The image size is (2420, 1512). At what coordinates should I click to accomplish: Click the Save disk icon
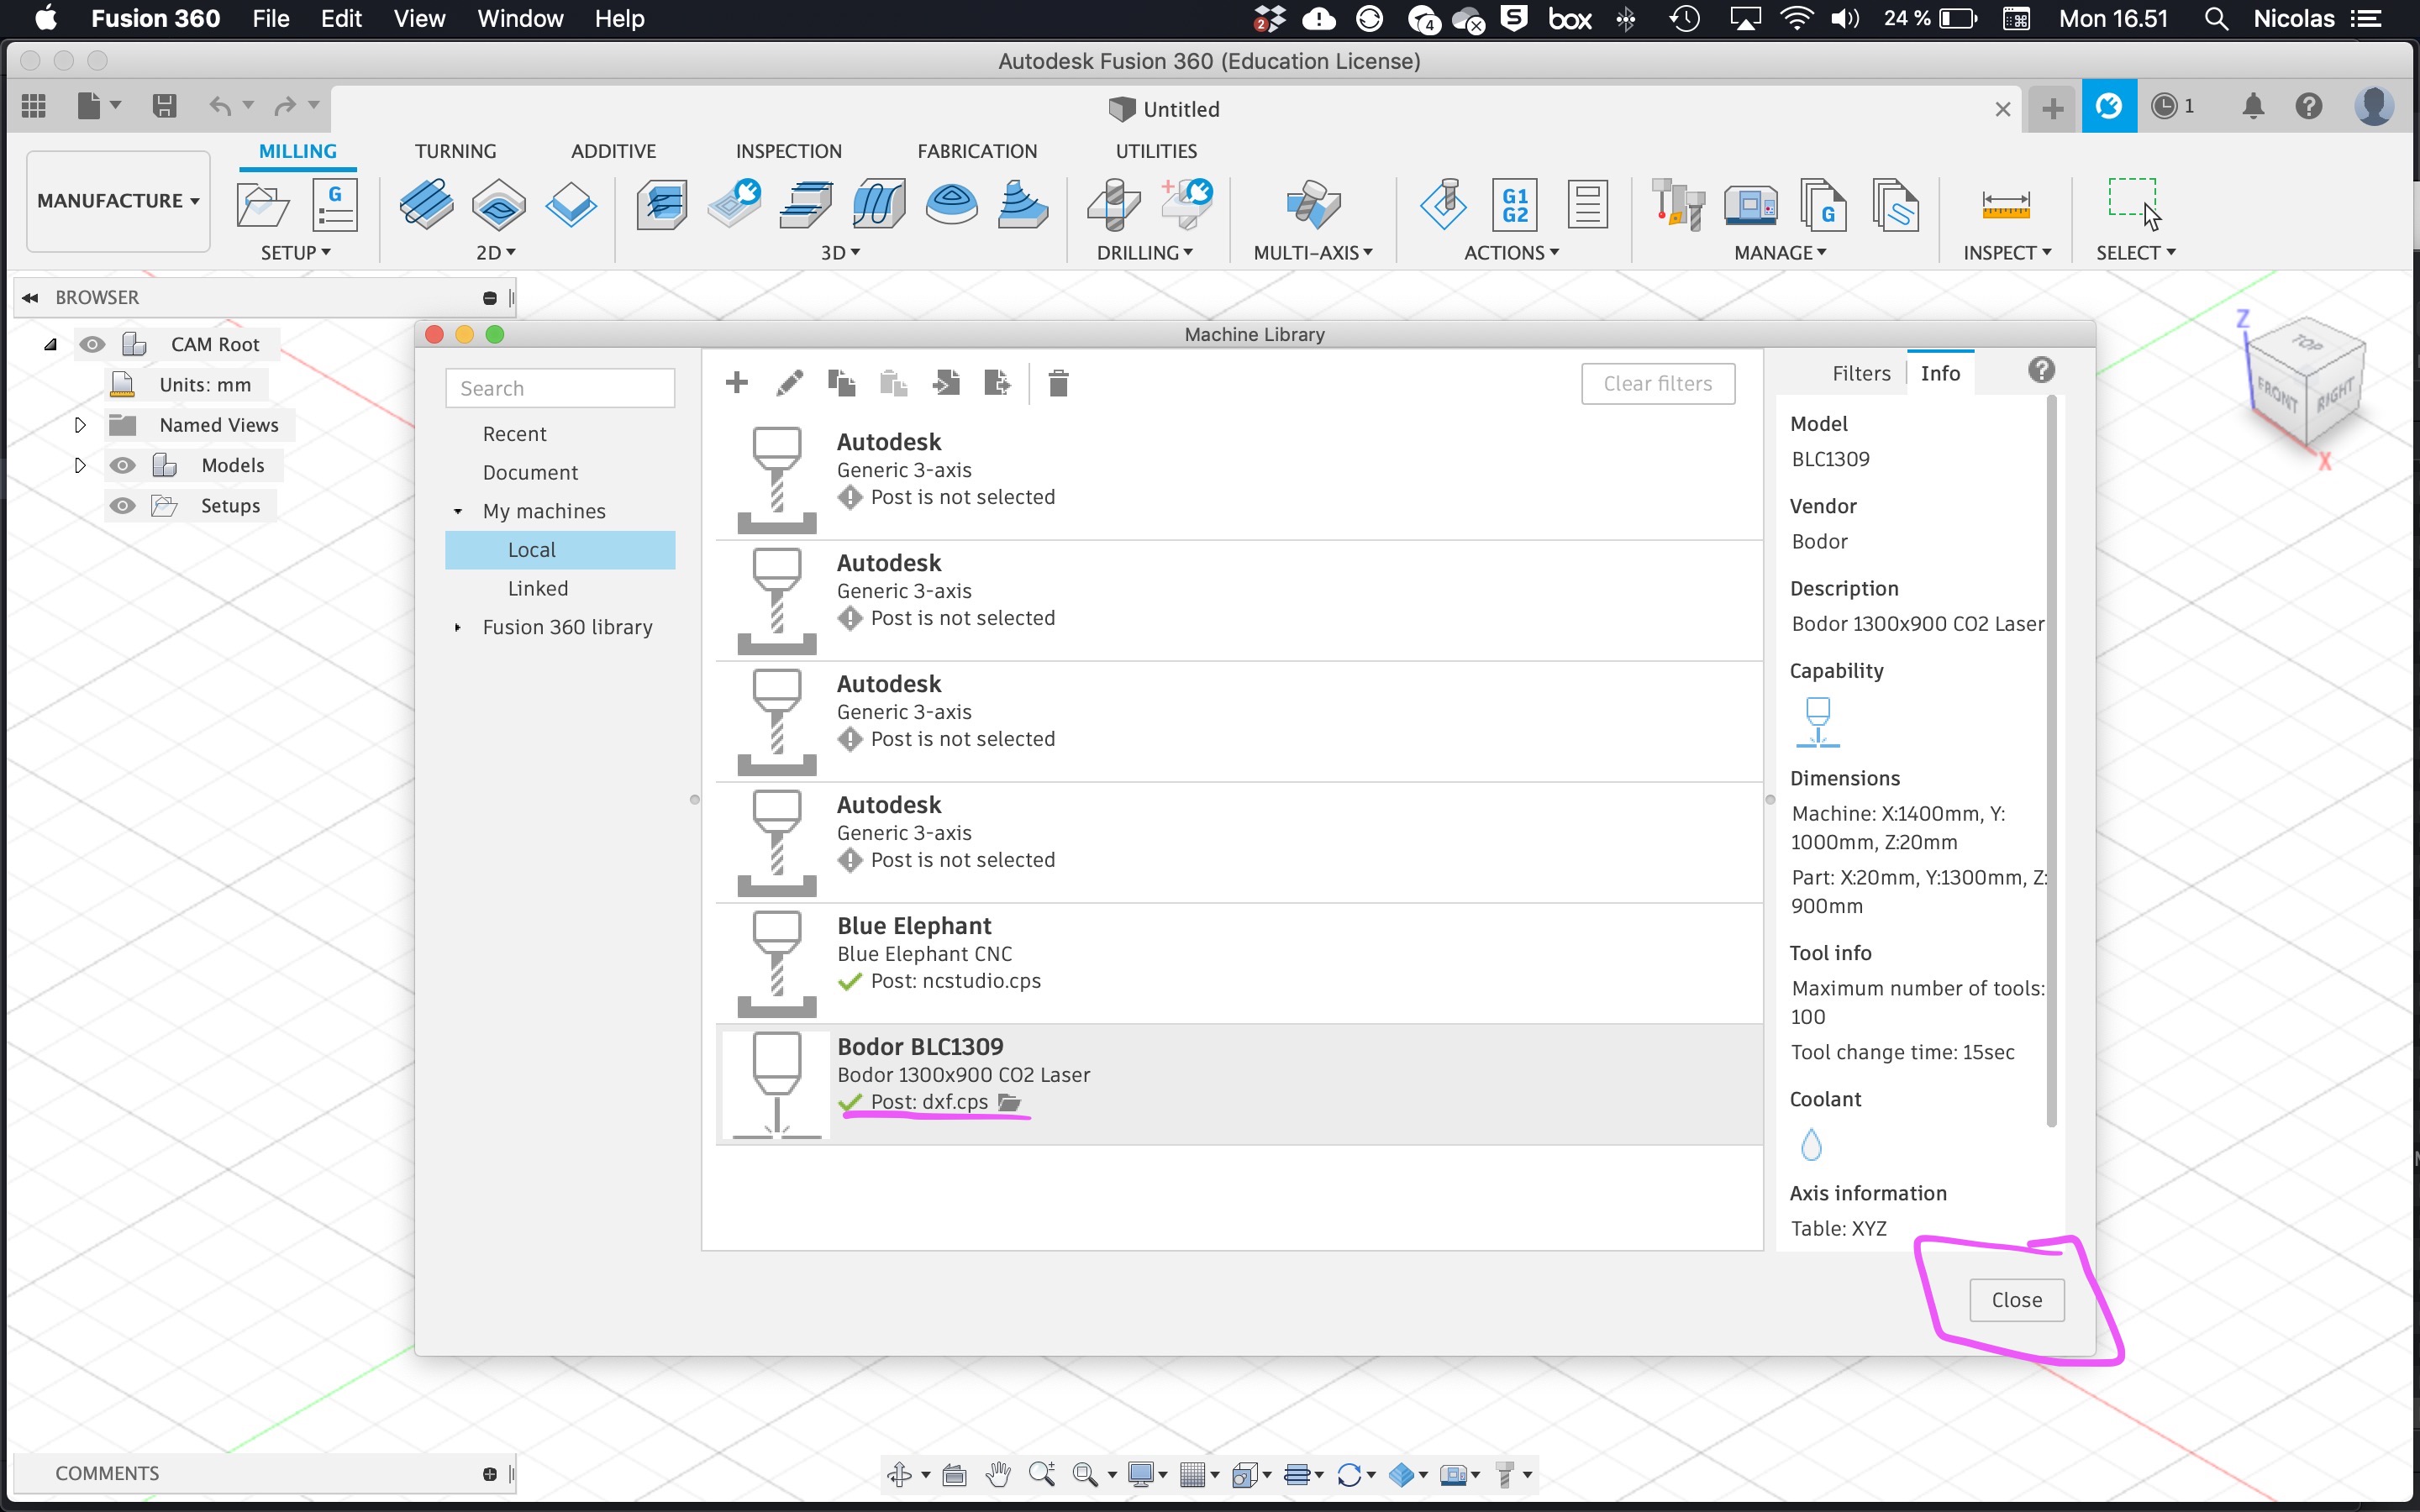click(164, 105)
